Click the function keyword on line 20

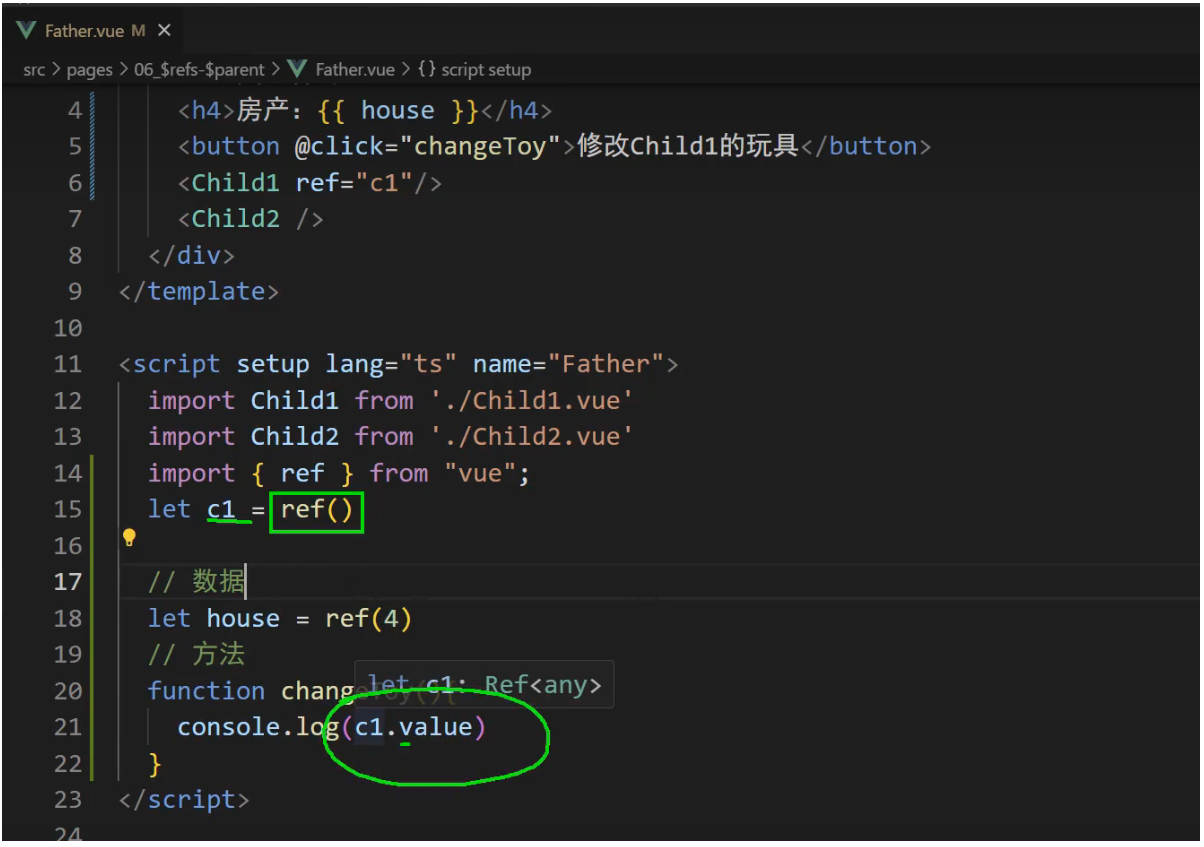[206, 691]
